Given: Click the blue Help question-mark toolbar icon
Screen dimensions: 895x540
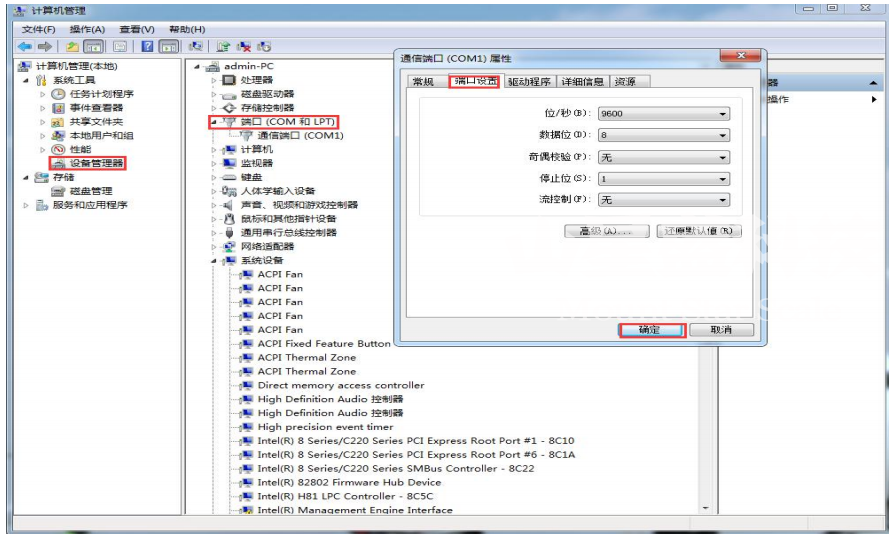Looking at the screenshot, I should pos(147,47).
